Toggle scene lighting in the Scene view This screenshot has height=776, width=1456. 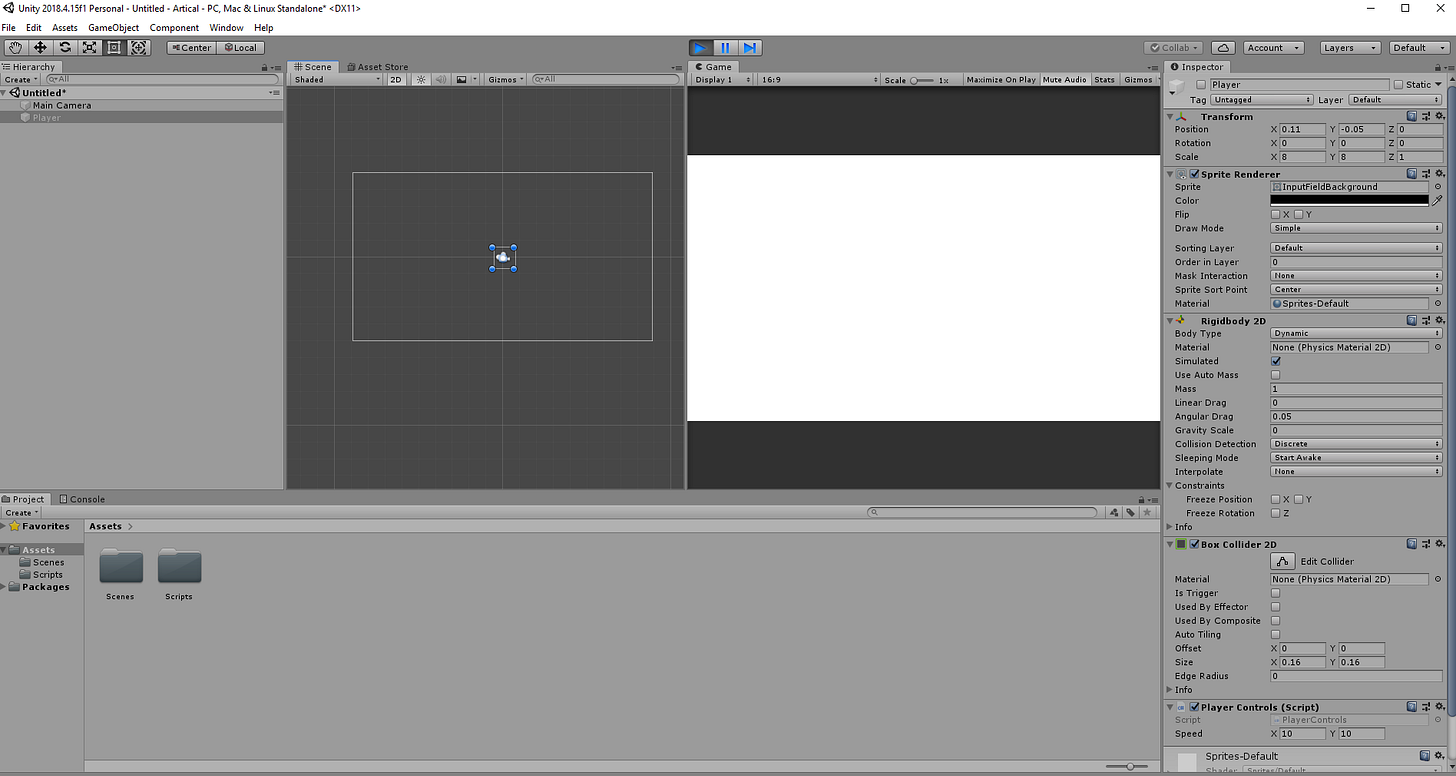point(420,79)
